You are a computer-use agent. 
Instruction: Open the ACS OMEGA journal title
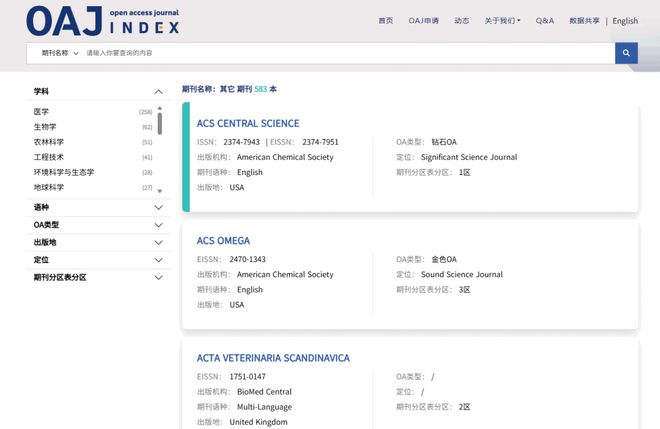(223, 241)
